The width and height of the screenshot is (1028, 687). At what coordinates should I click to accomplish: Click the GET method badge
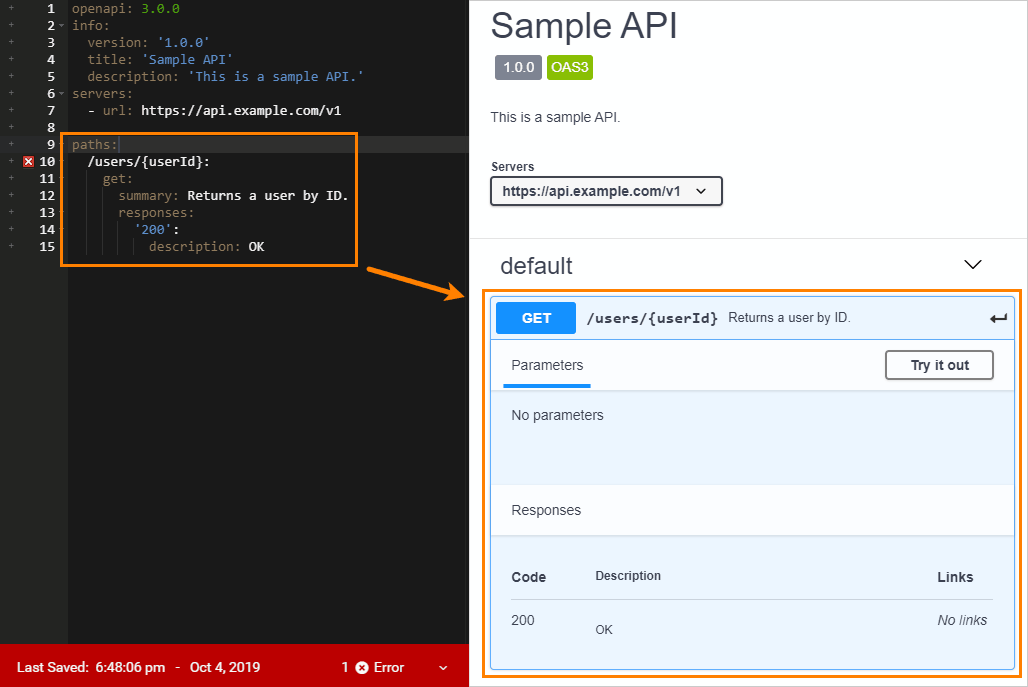click(535, 317)
